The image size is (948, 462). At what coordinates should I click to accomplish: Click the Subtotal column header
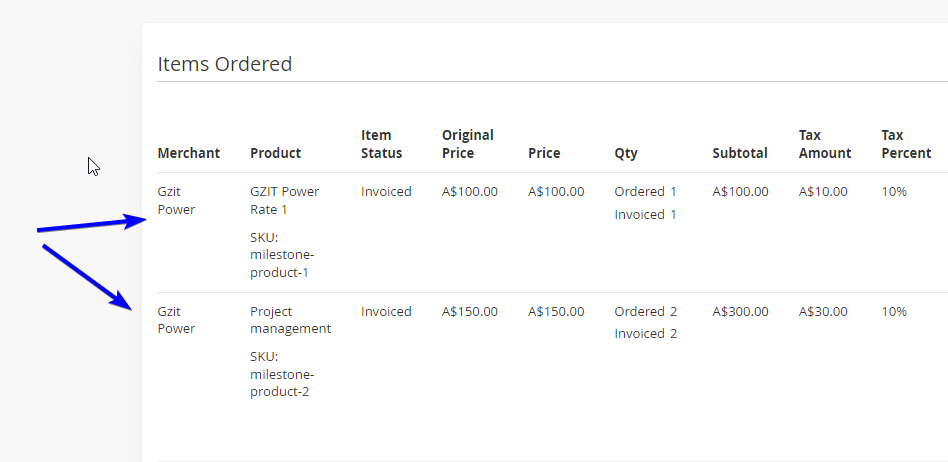[740, 153]
